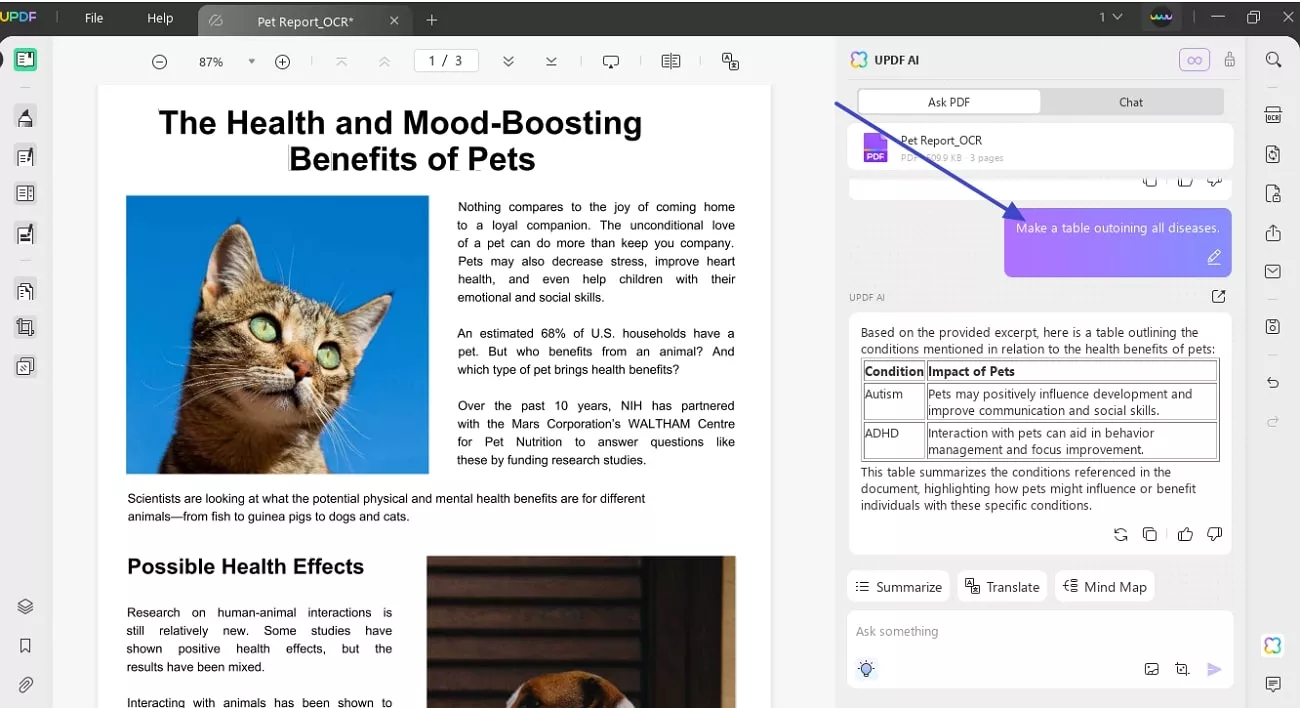
Task: Toggle the infinity mode button in AI panel
Action: (x=1194, y=60)
